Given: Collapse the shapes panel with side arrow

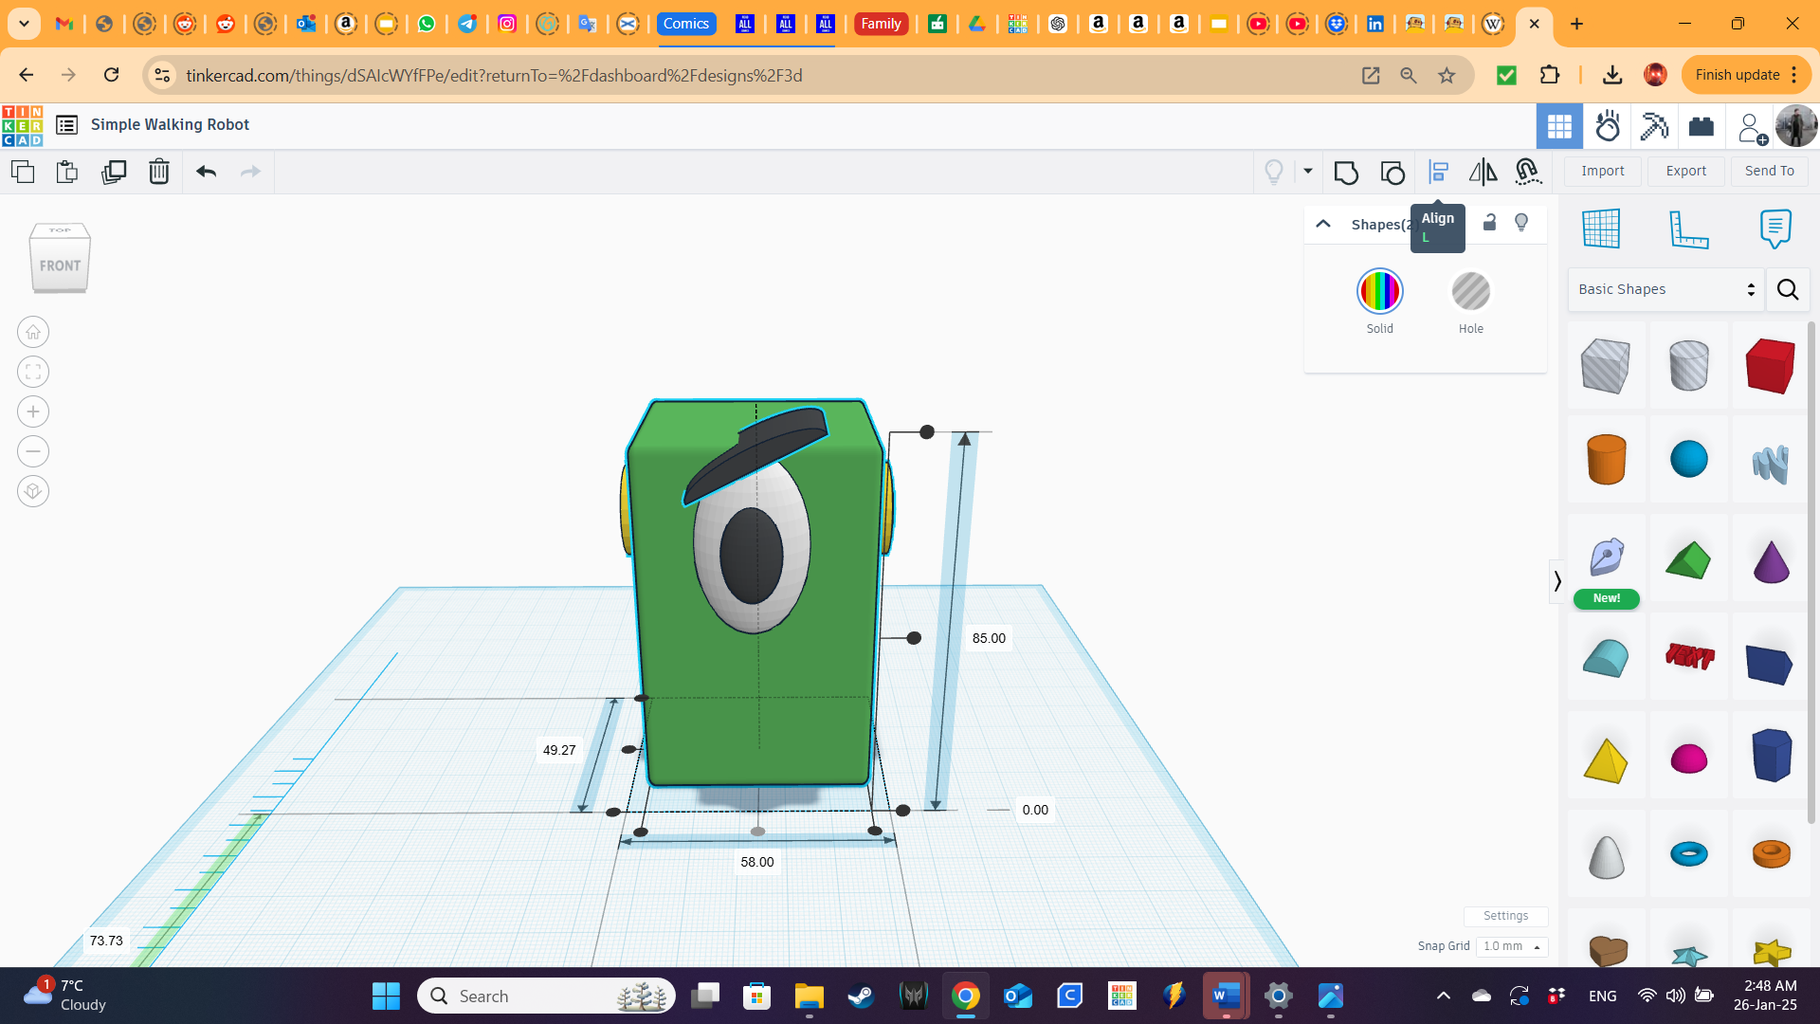Looking at the screenshot, I should [1557, 581].
